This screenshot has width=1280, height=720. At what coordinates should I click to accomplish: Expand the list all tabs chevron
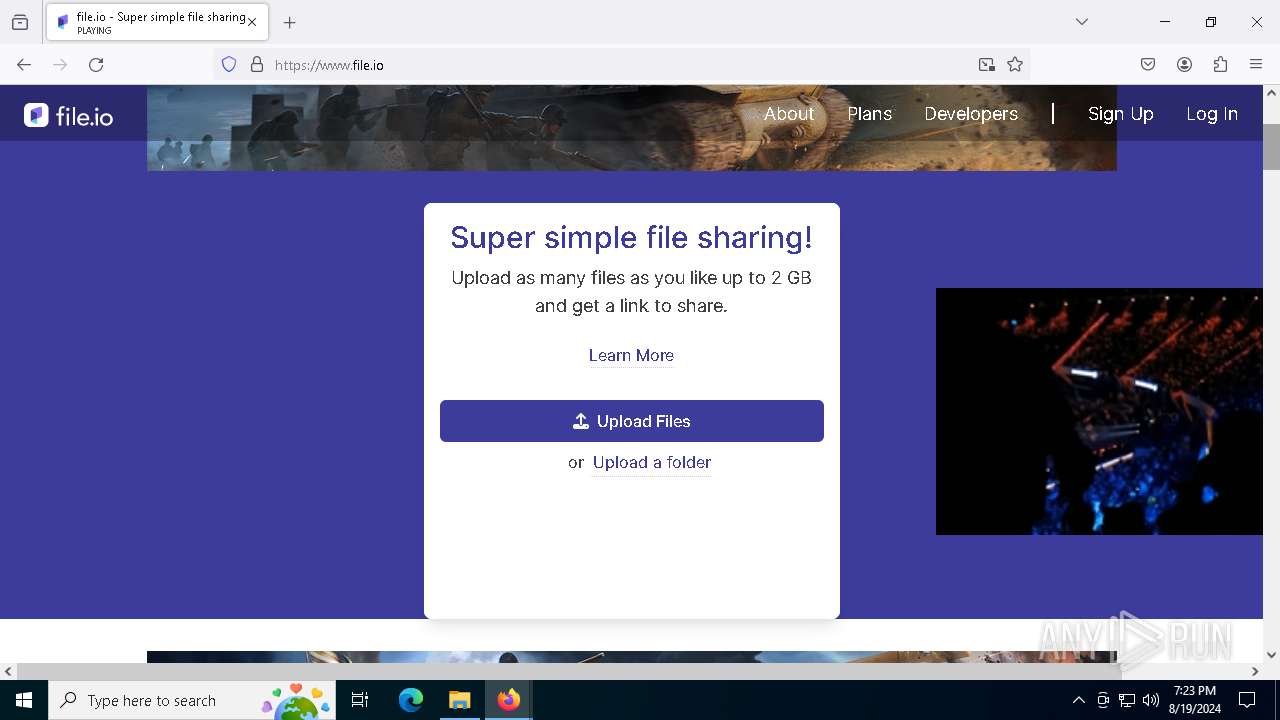tap(1082, 22)
